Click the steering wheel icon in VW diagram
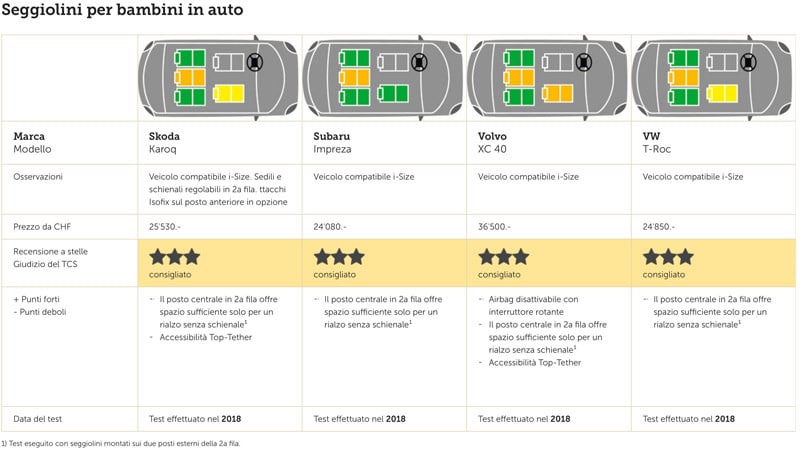 (748, 62)
